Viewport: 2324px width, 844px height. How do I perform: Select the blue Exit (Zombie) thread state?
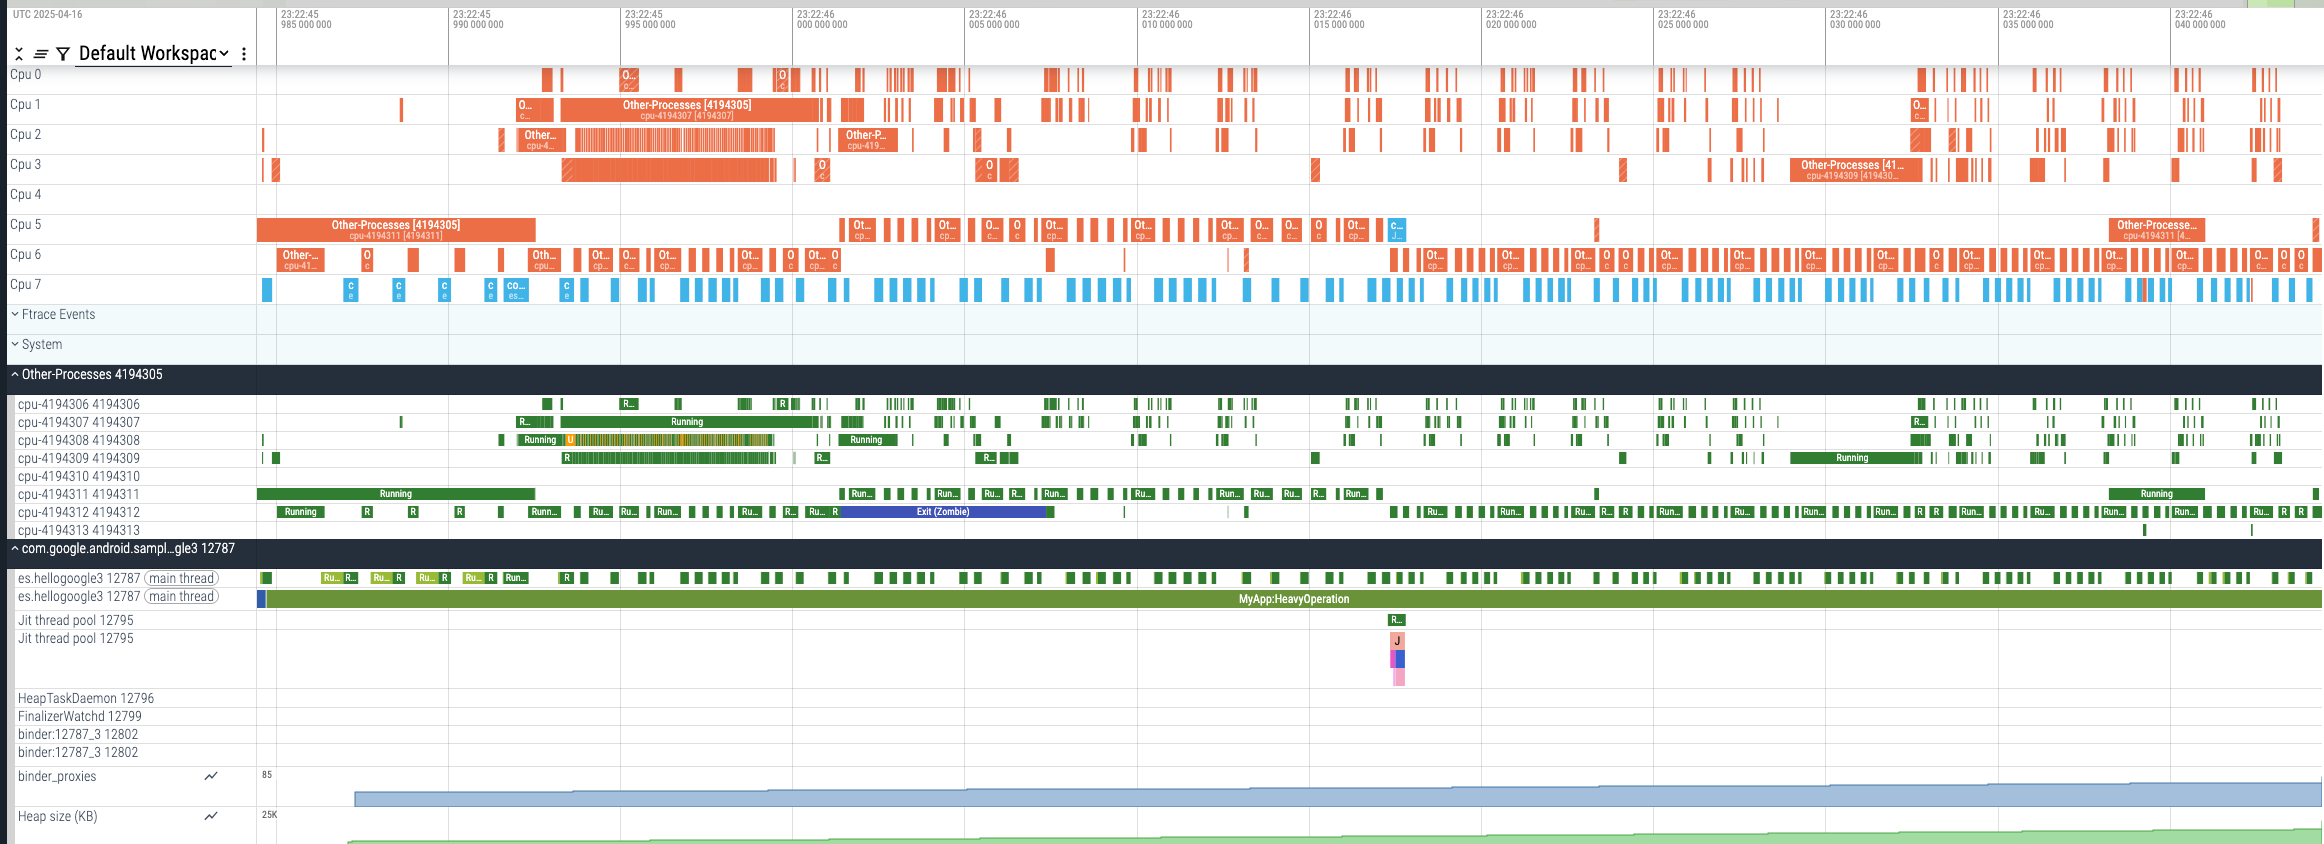pos(942,512)
